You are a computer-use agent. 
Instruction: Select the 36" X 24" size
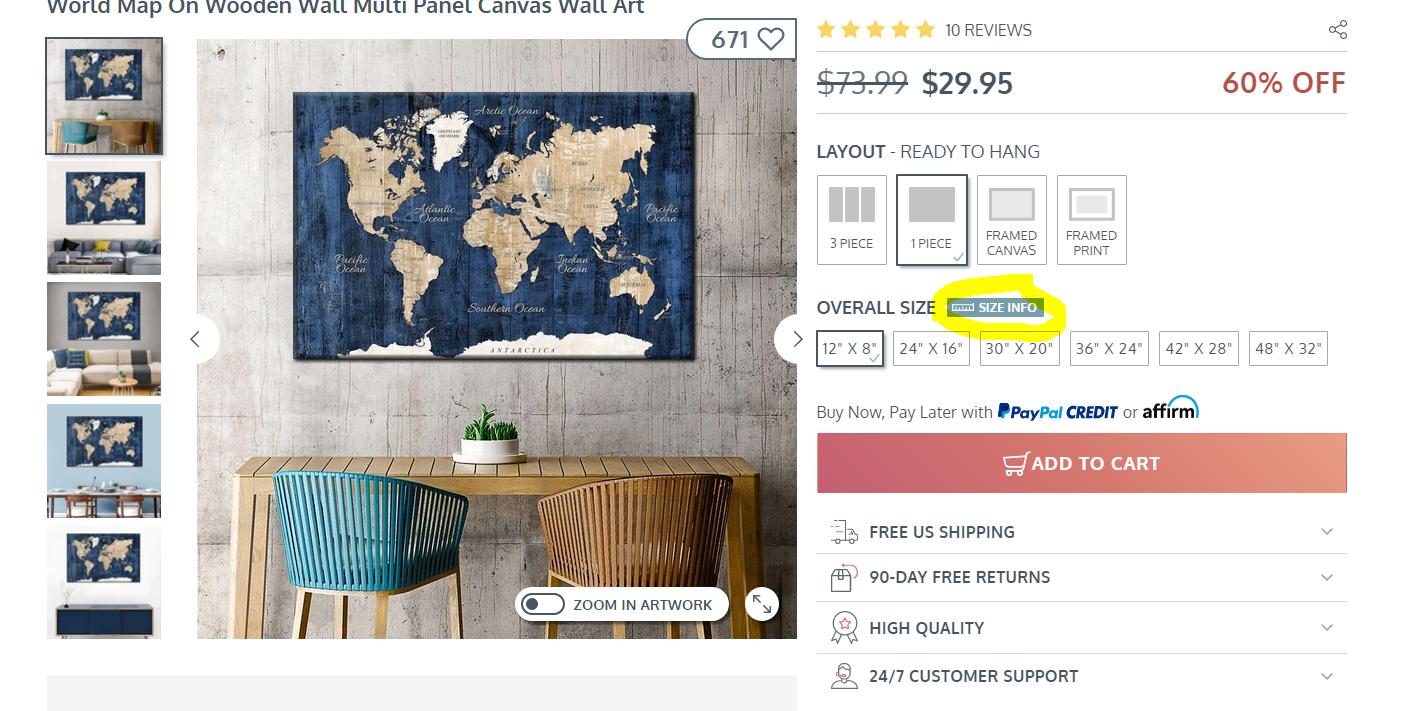(x=1109, y=349)
